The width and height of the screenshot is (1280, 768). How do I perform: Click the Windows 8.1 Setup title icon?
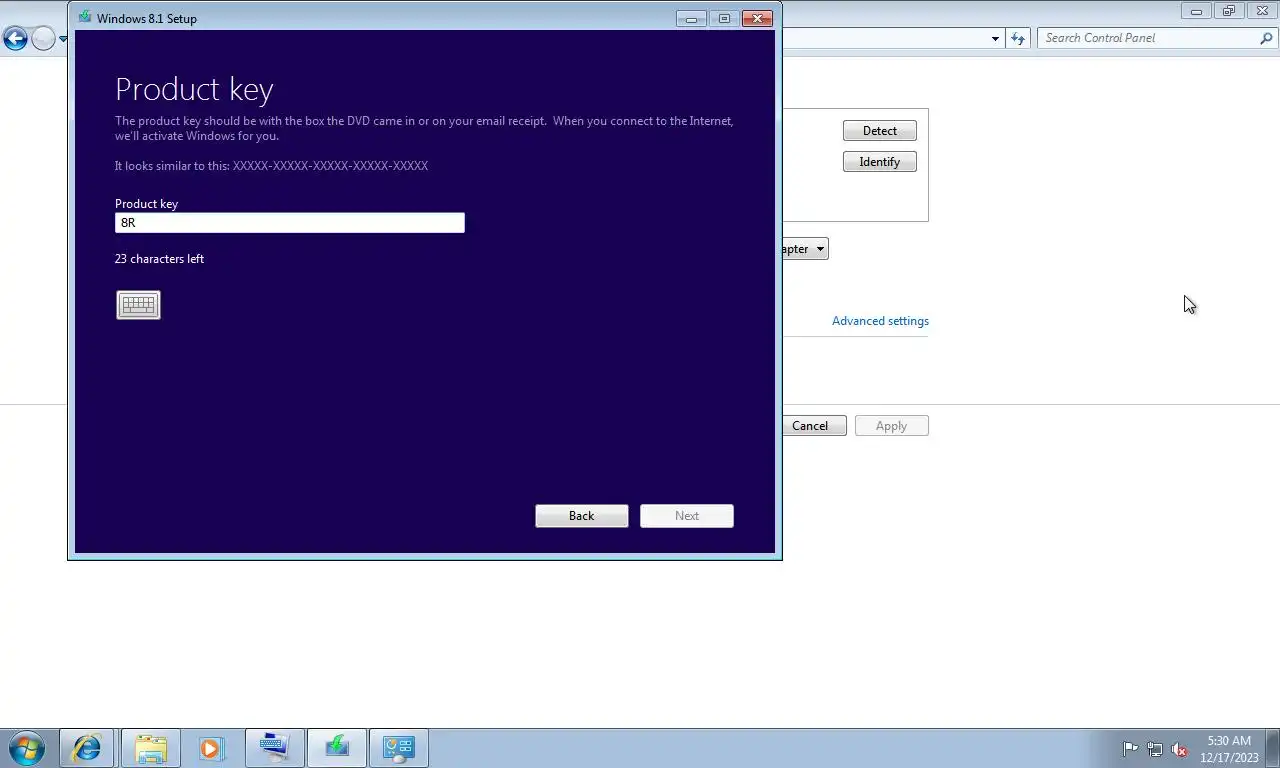(x=85, y=18)
